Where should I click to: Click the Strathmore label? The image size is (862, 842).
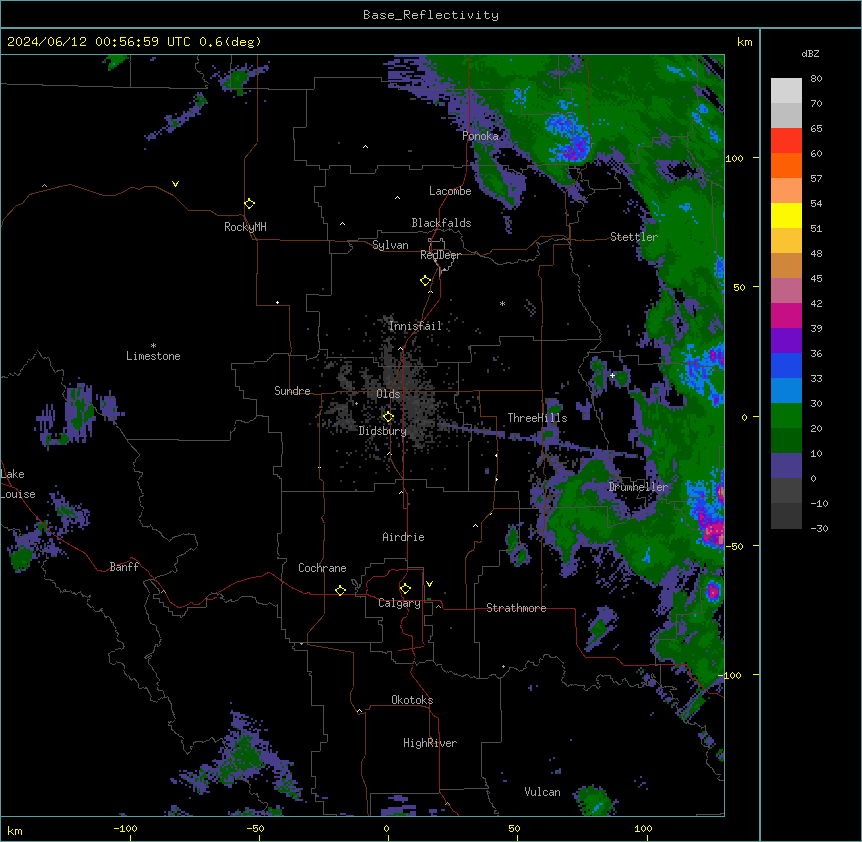(516, 608)
